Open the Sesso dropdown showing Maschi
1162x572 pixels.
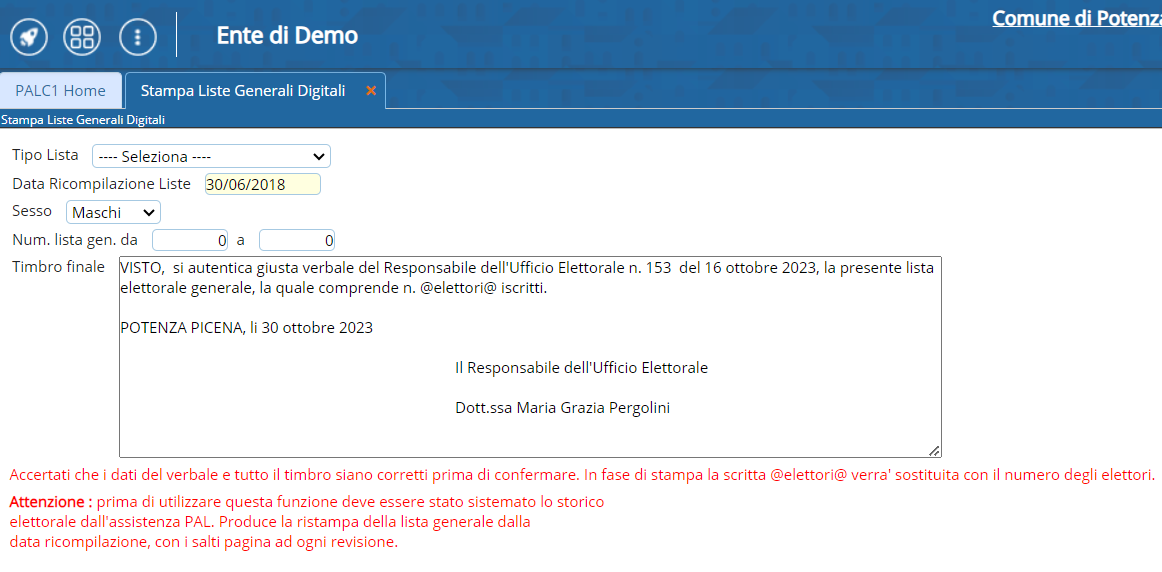[113, 213]
